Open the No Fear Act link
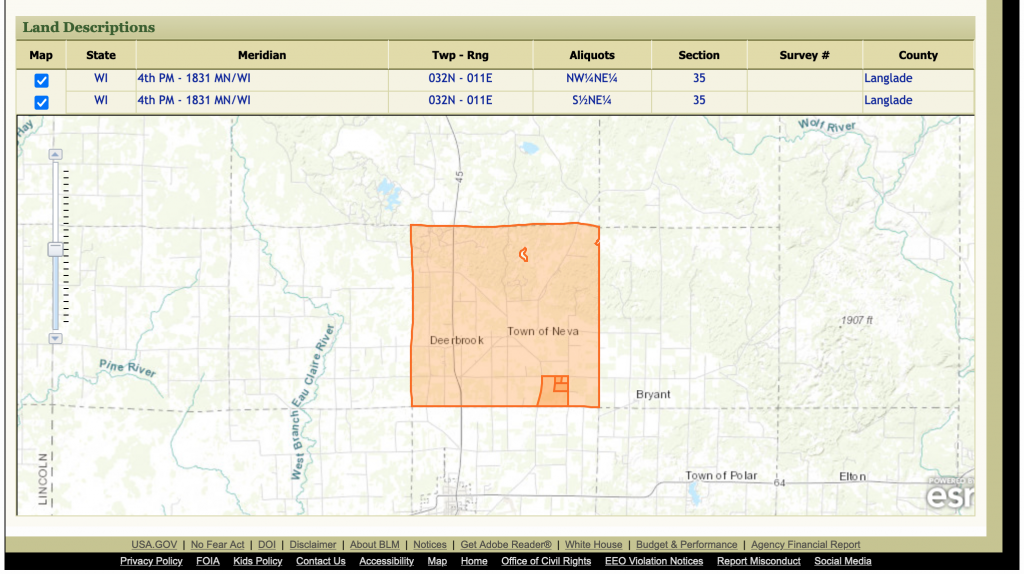 [217, 545]
